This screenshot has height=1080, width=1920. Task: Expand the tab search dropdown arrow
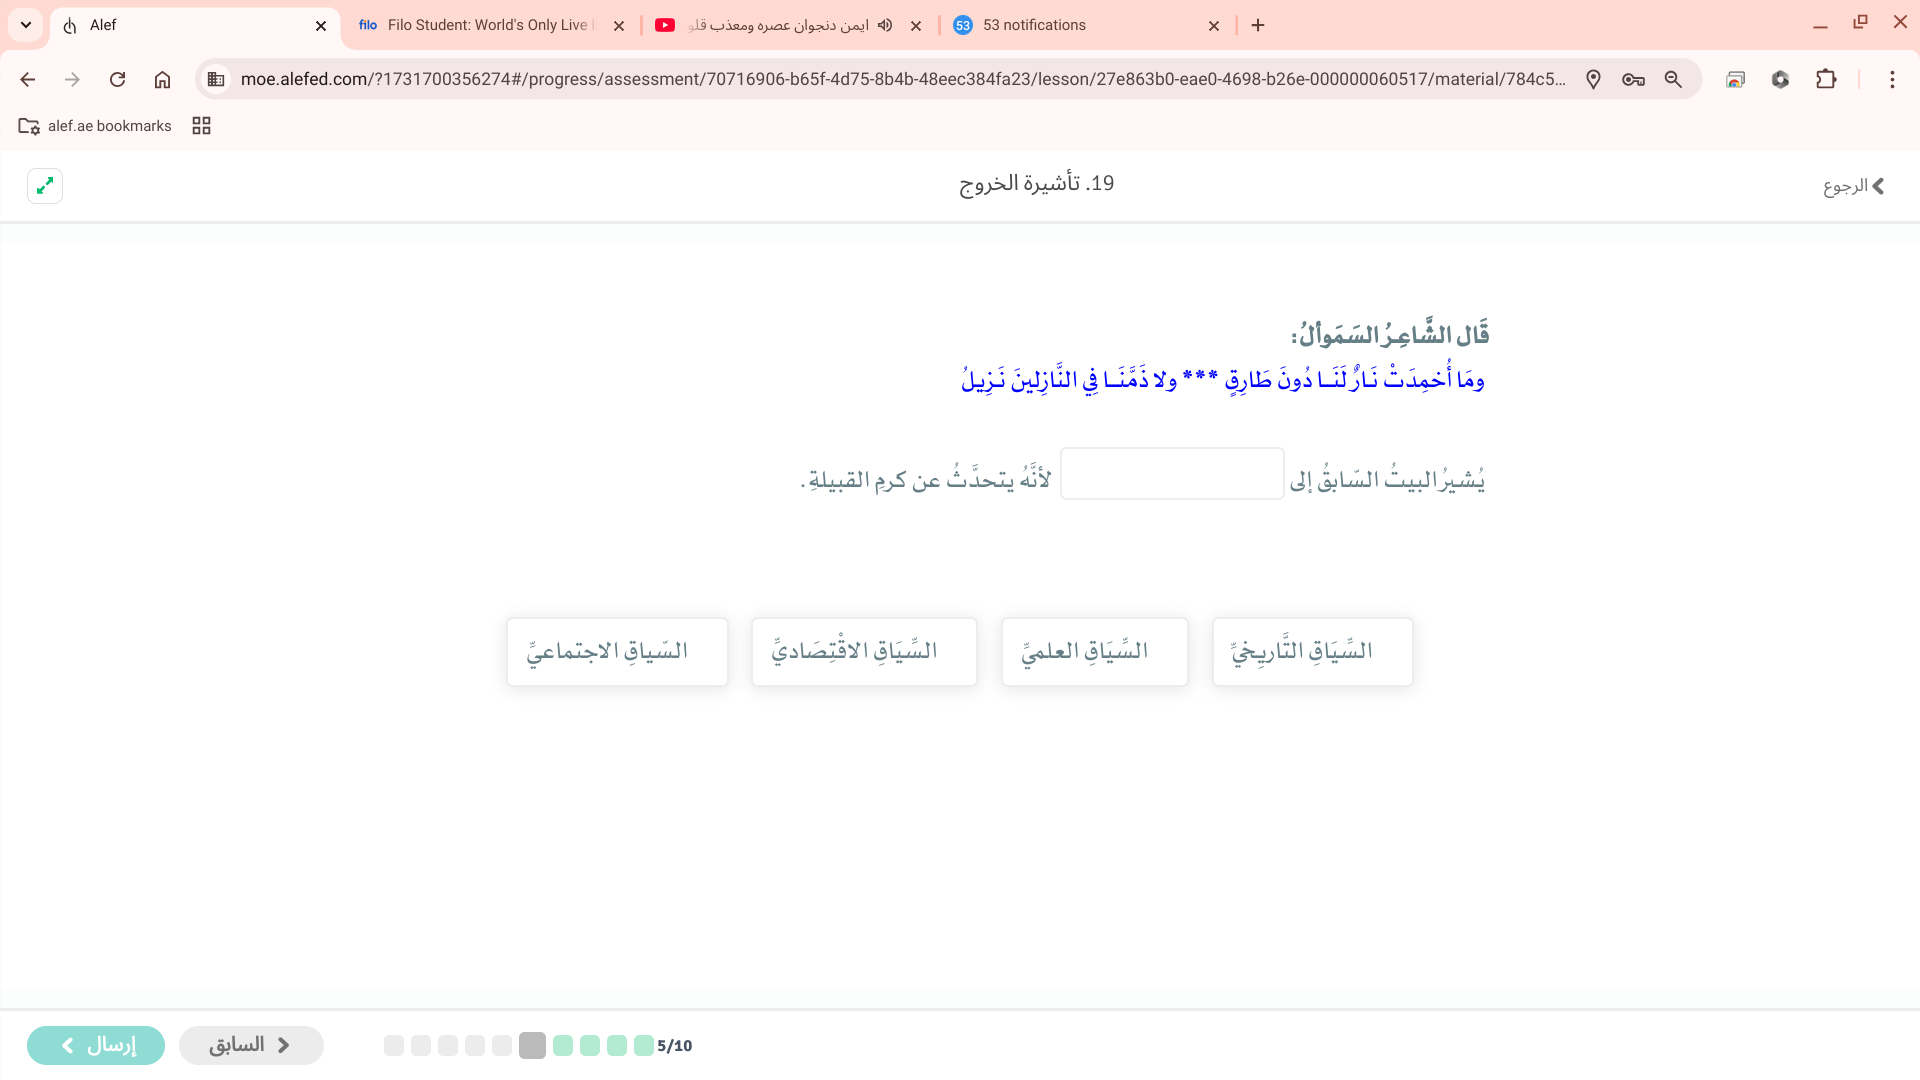[x=26, y=25]
